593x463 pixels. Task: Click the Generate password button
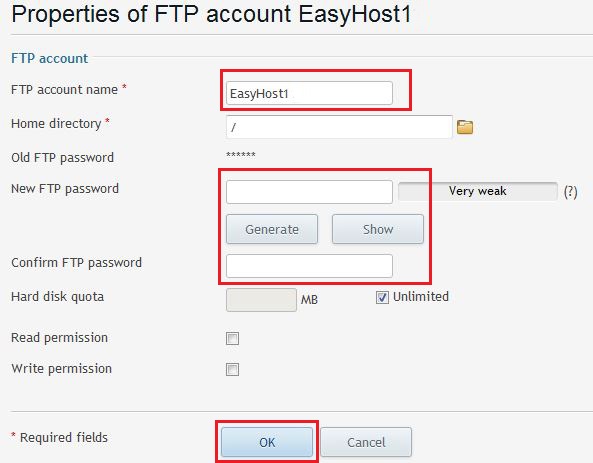click(272, 229)
